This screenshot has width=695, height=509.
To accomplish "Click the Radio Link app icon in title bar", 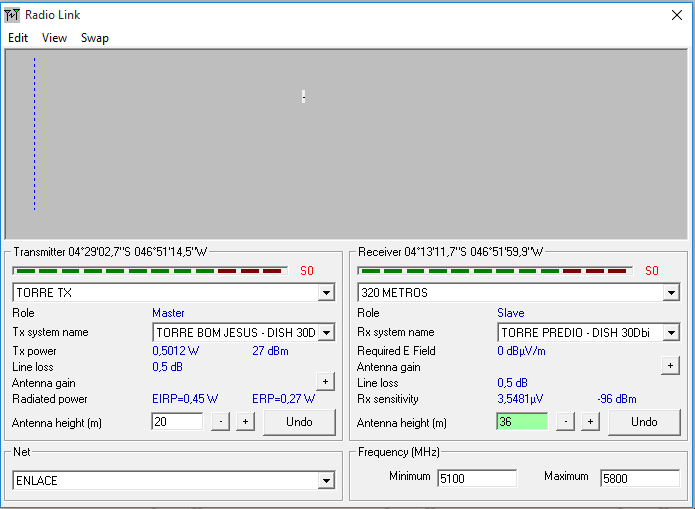I will tap(12, 15).
